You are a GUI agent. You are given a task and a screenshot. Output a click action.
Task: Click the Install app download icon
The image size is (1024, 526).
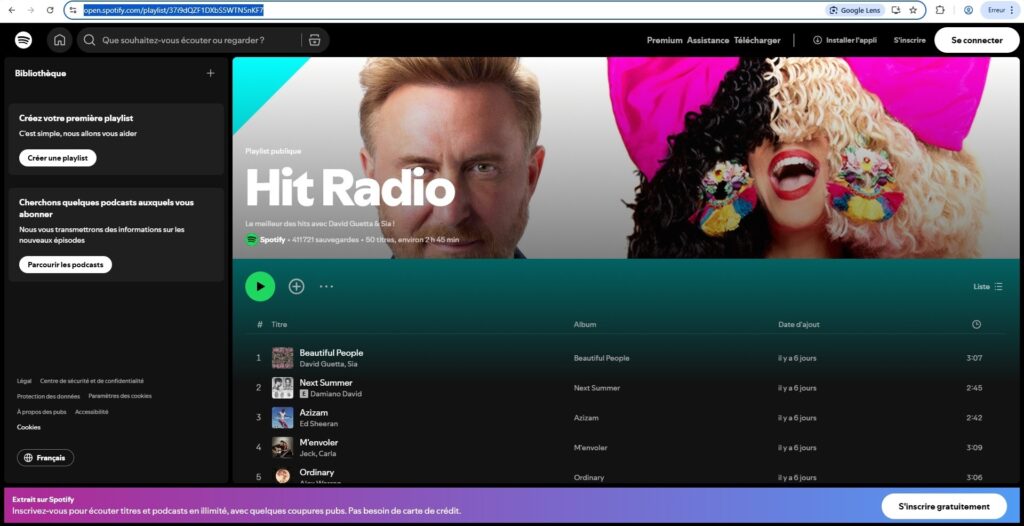click(817, 40)
